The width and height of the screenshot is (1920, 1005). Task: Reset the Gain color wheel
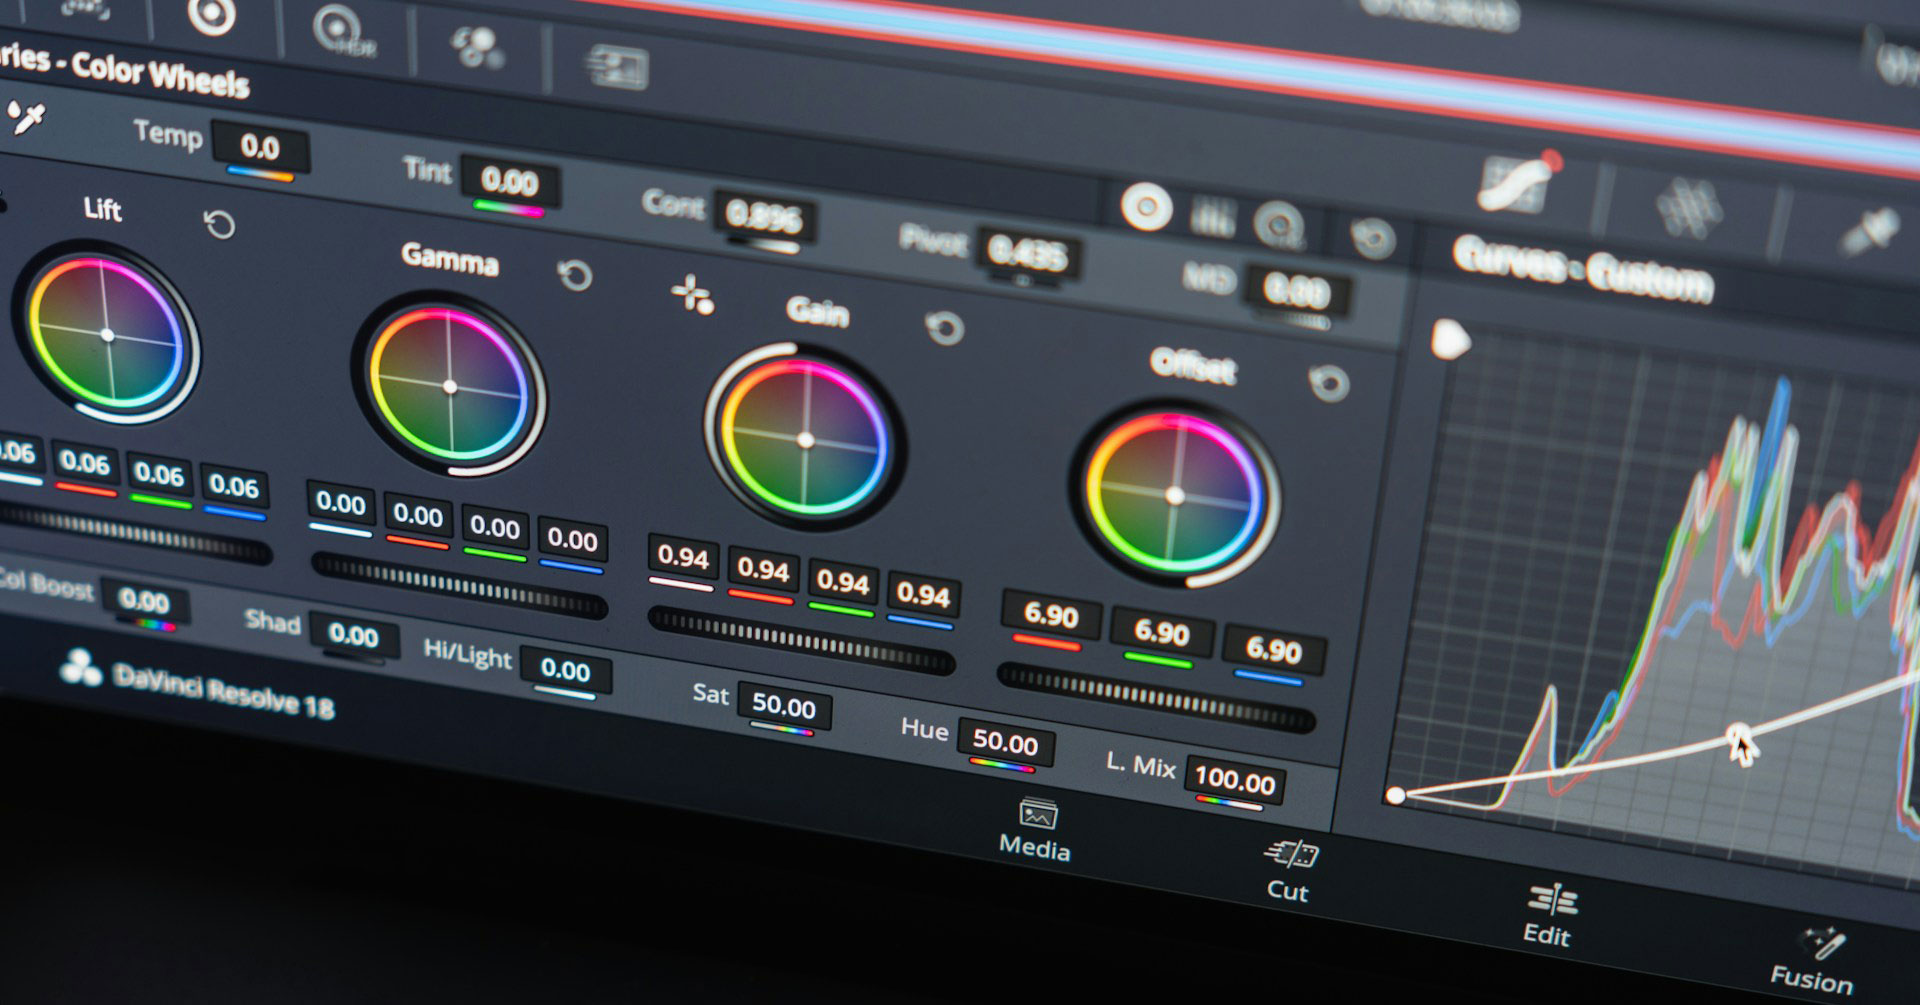pyautogui.click(x=944, y=327)
